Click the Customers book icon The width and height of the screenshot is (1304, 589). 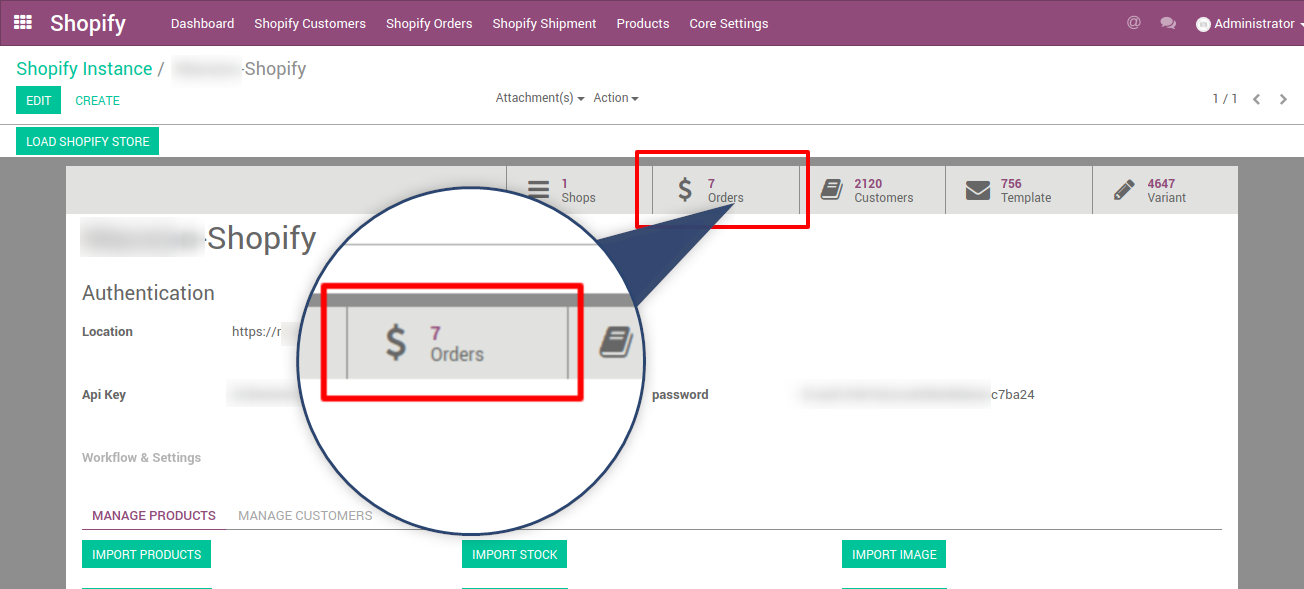831,190
